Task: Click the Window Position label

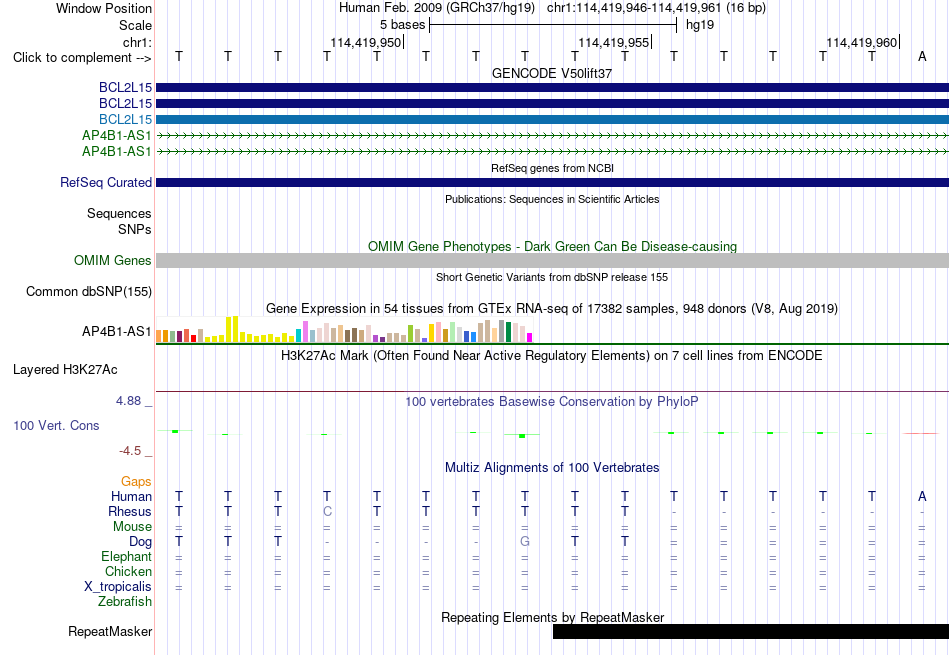Action: point(104,8)
